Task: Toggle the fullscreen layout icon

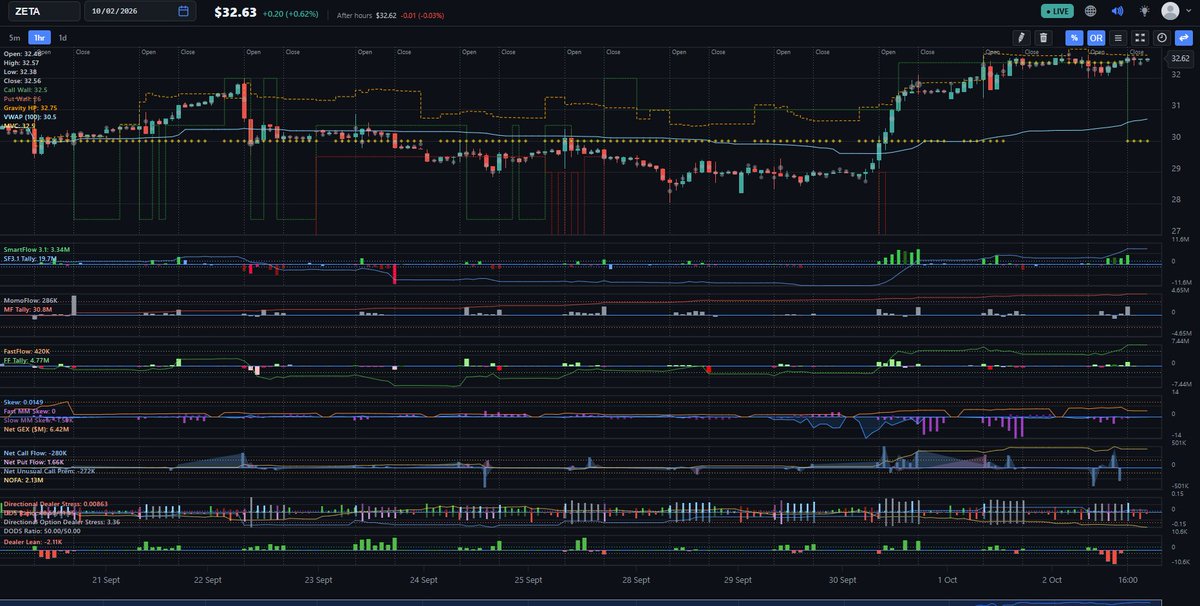Action: point(1140,37)
